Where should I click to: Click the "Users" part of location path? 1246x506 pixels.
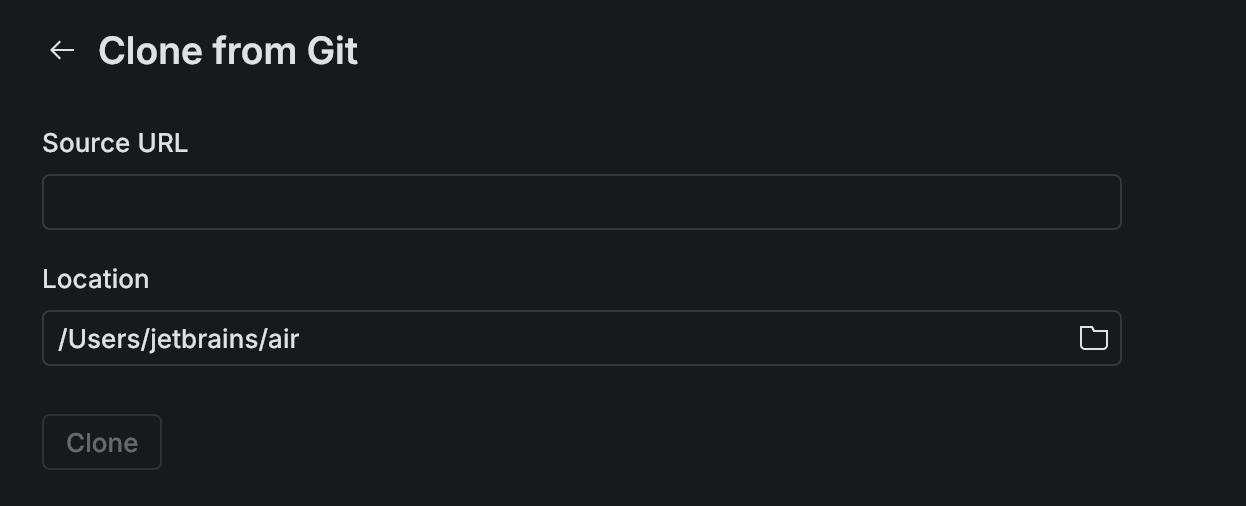(x=103, y=339)
